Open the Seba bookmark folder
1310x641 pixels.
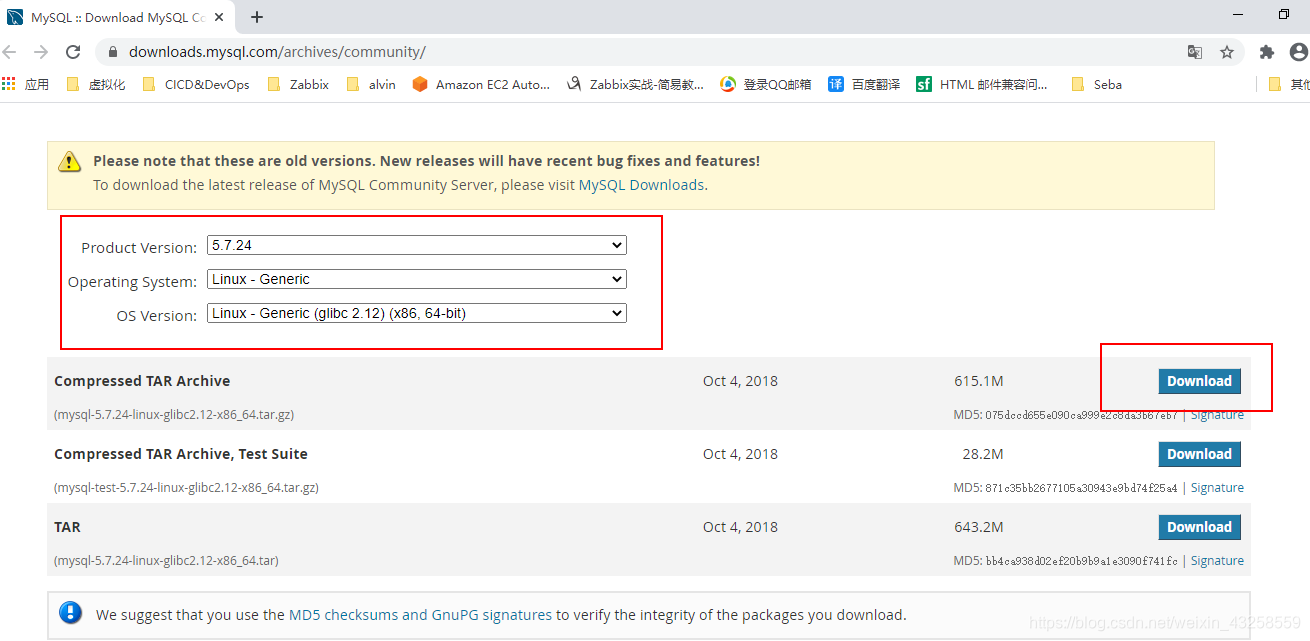point(1097,85)
